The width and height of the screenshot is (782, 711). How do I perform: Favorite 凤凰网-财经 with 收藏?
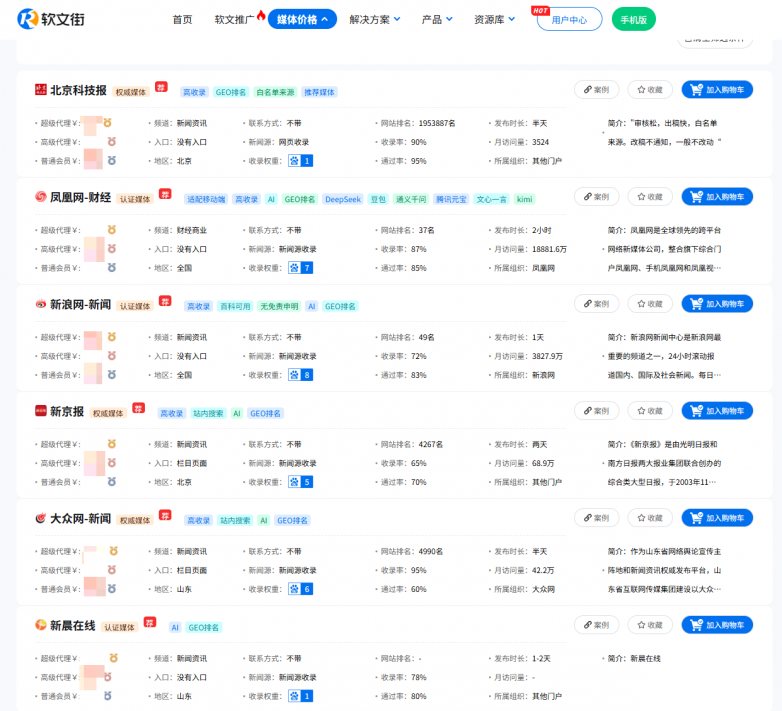[x=650, y=197]
